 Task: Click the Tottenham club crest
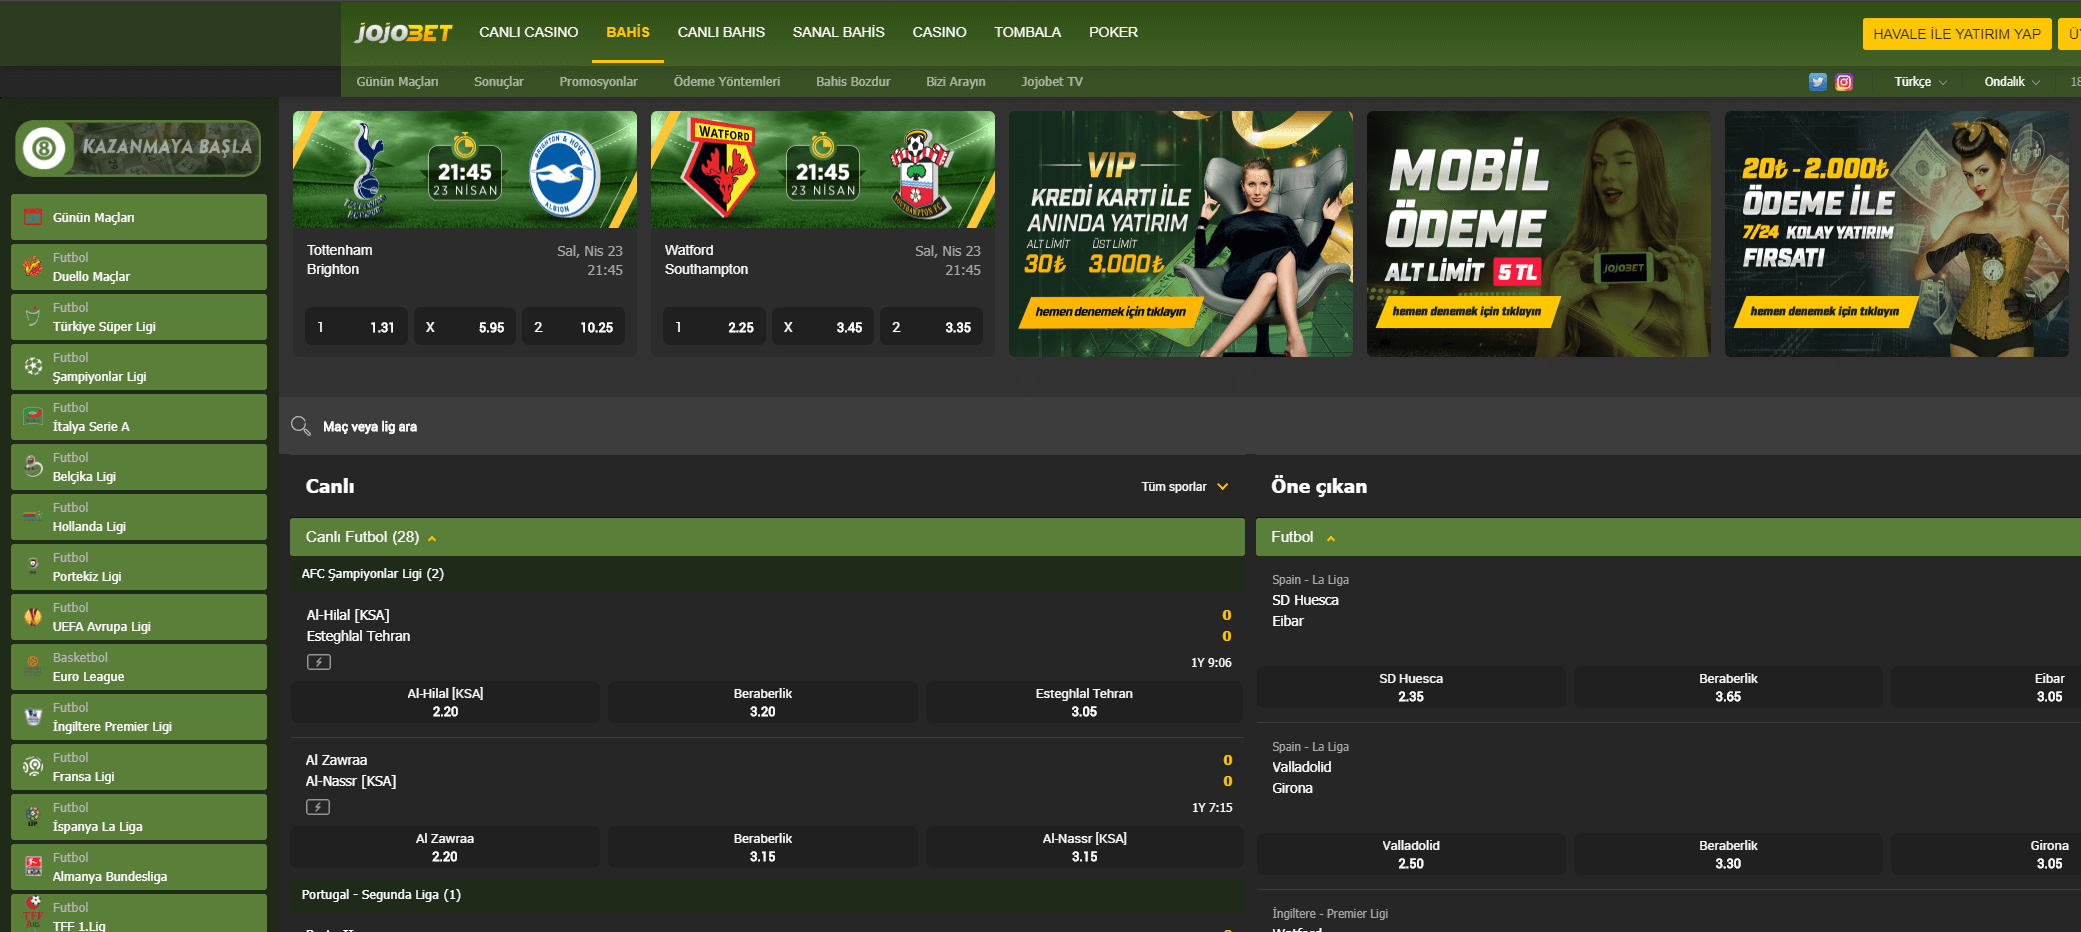coord(366,171)
